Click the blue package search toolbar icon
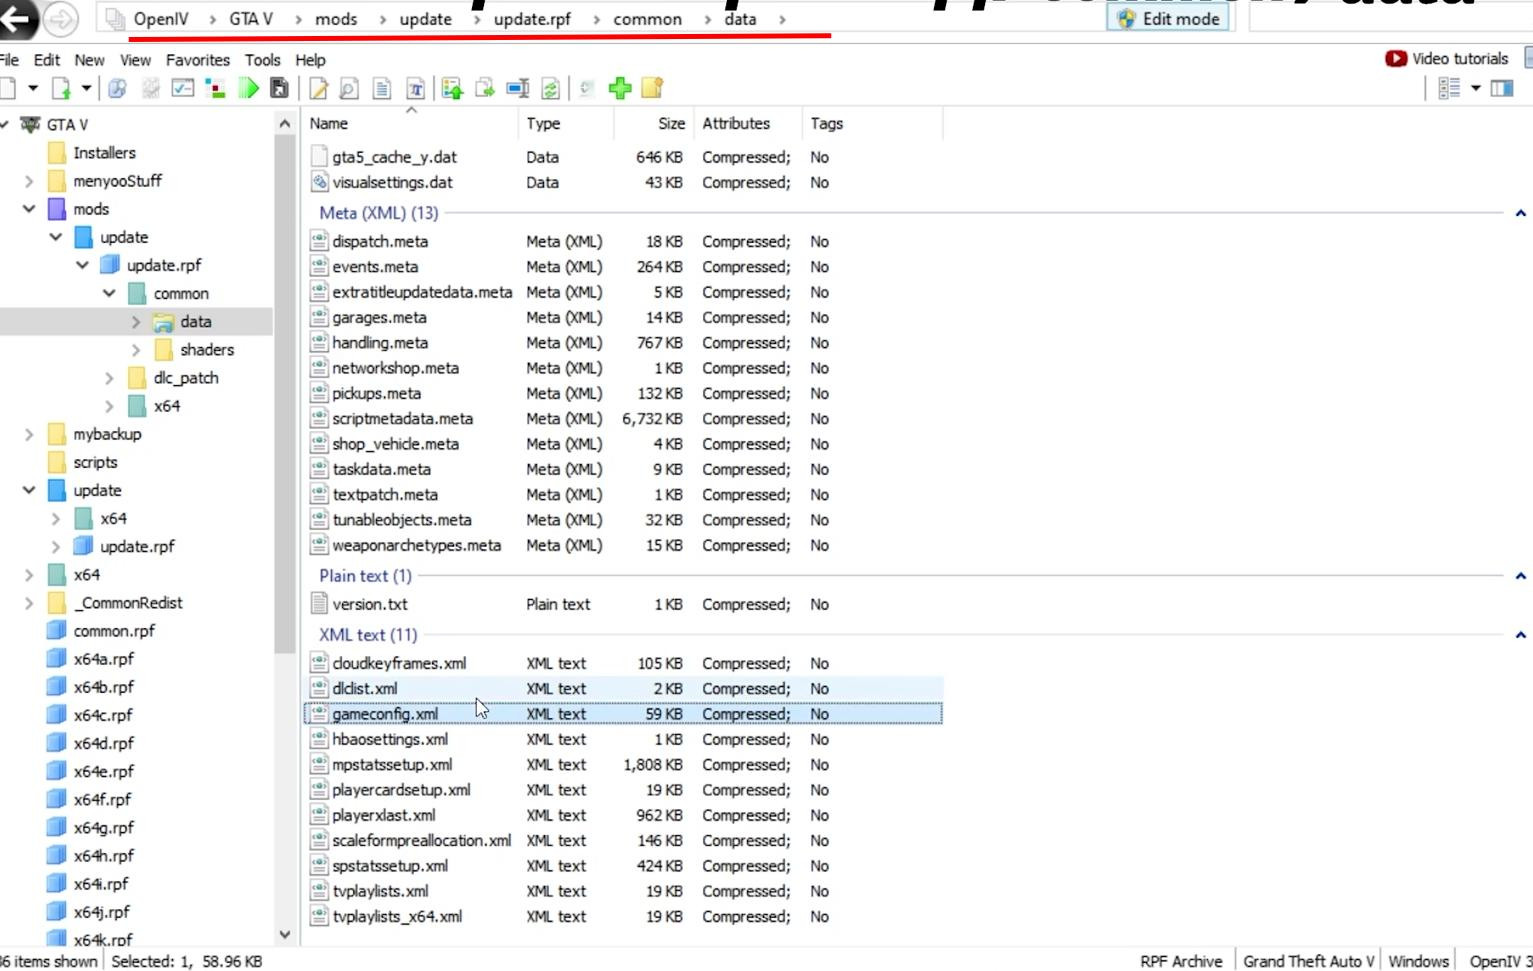The width and height of the screenshot is (1533, 971). [x=117, y=88]
